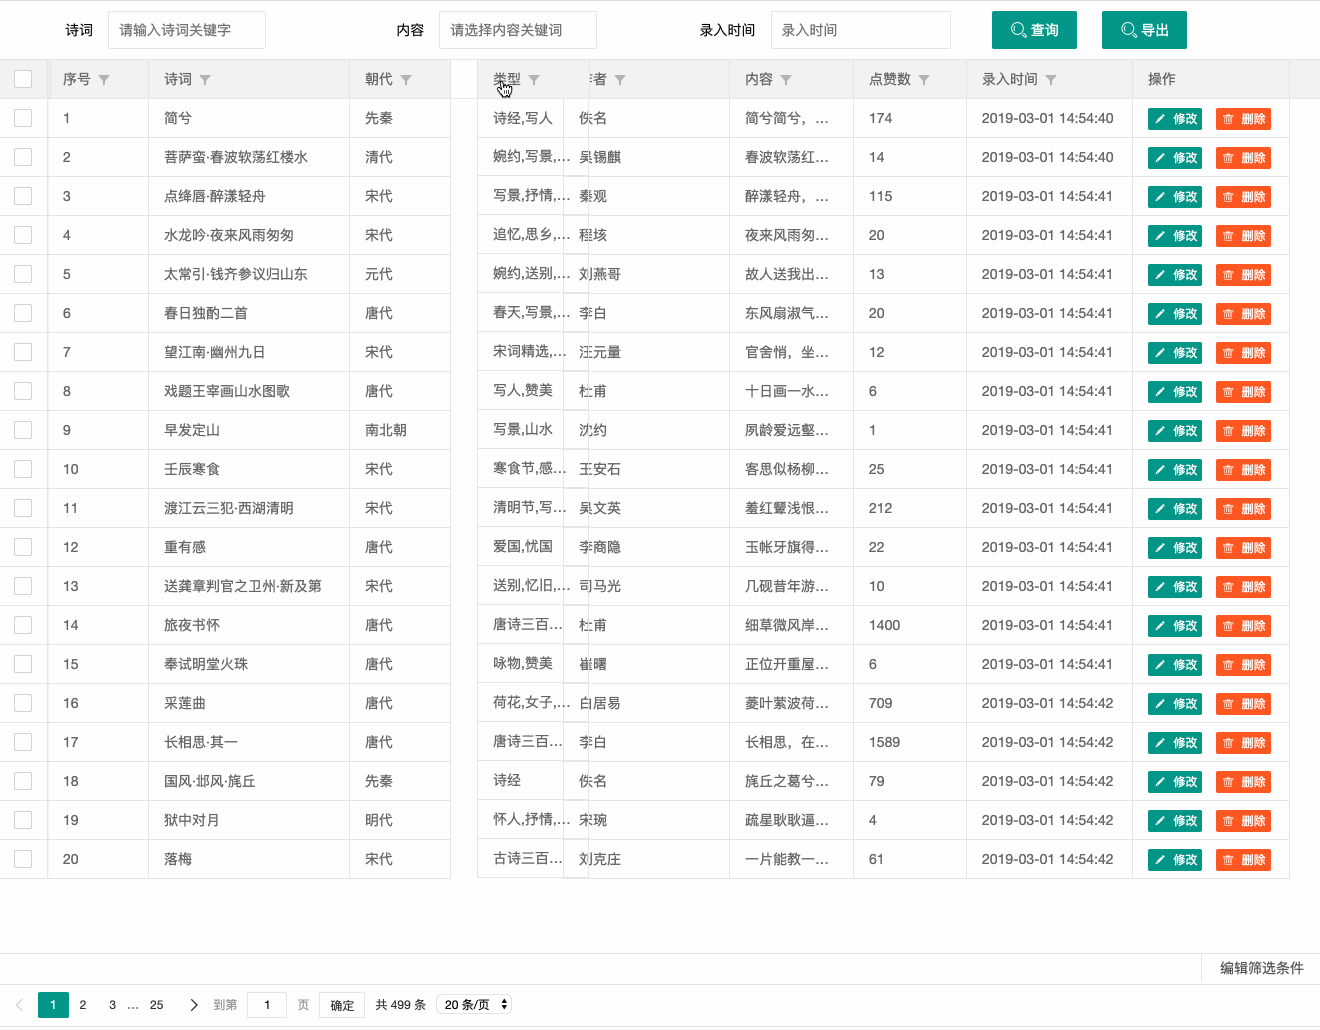Jump to page 25 in pagination

click(157, 1005)
